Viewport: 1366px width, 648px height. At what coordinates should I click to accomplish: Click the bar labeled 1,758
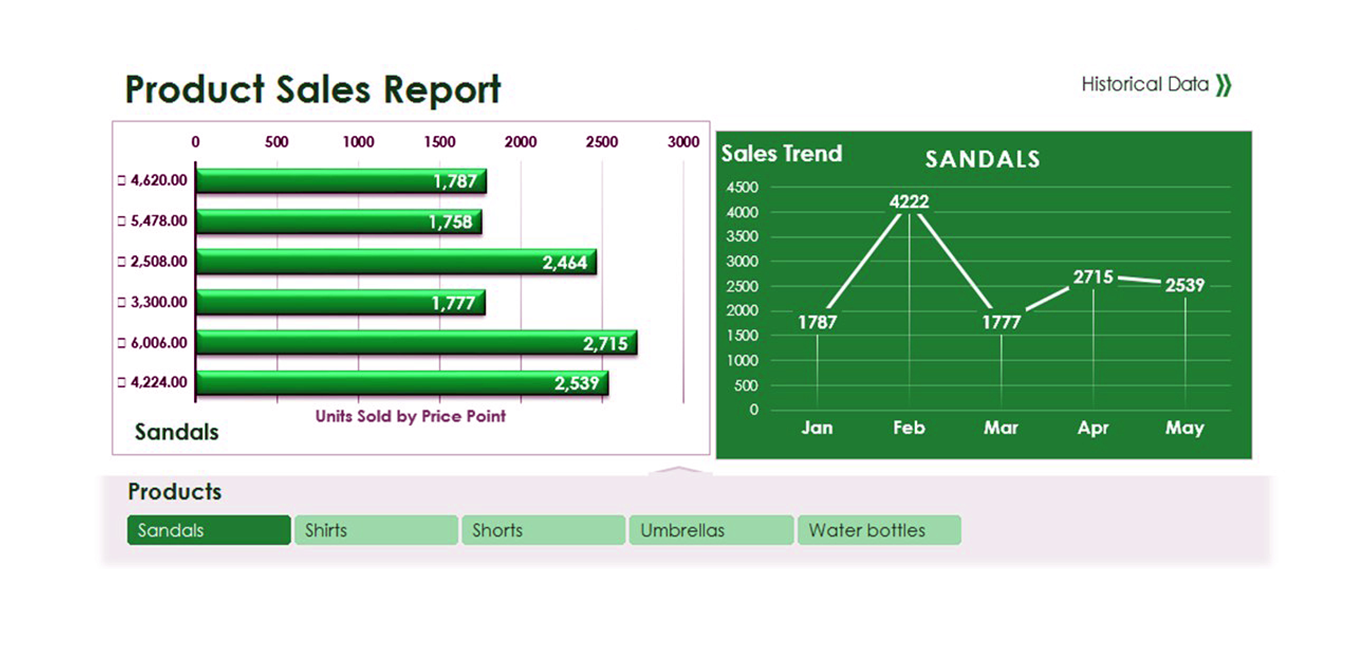(338, 222)
